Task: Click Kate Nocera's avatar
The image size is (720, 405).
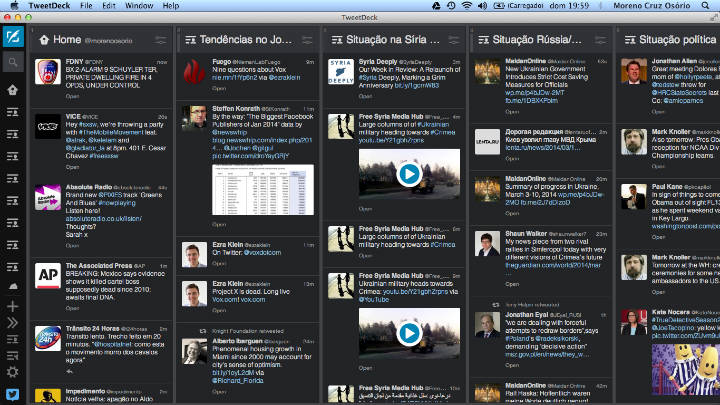Action: coord(634,322)
